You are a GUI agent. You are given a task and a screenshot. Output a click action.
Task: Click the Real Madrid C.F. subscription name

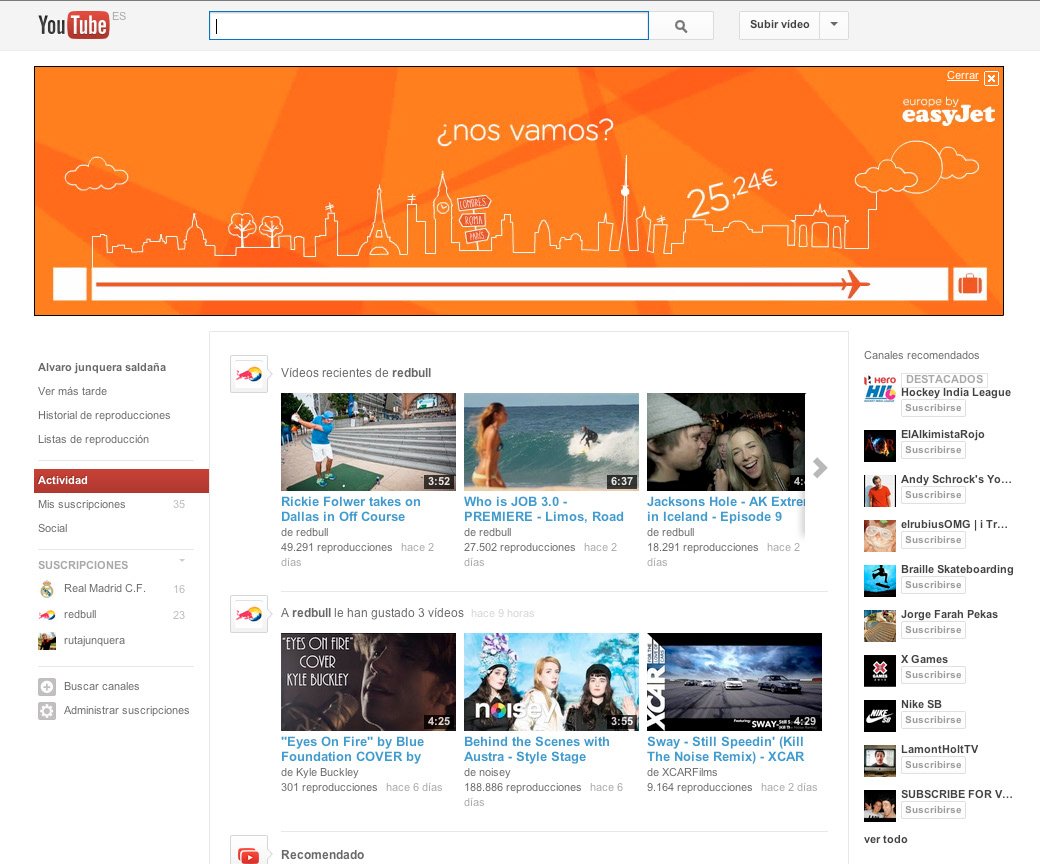105,588
